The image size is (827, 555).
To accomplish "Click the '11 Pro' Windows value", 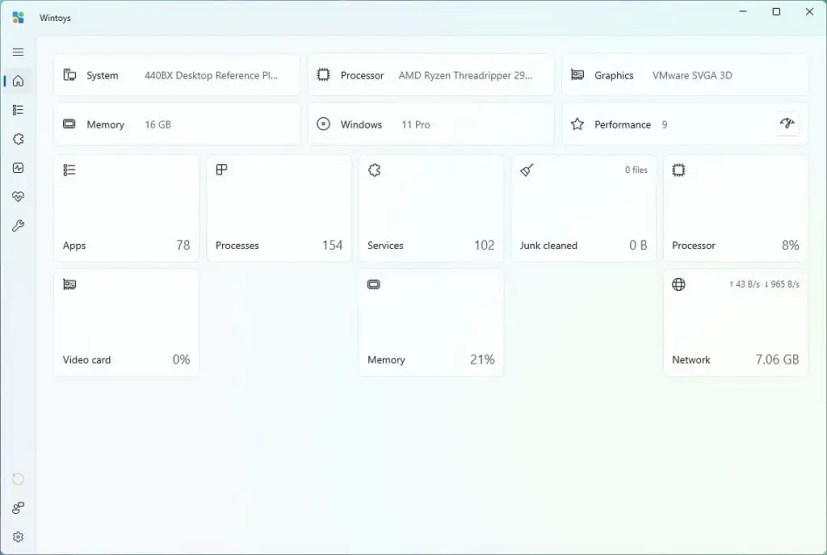I will click(416, 125).
